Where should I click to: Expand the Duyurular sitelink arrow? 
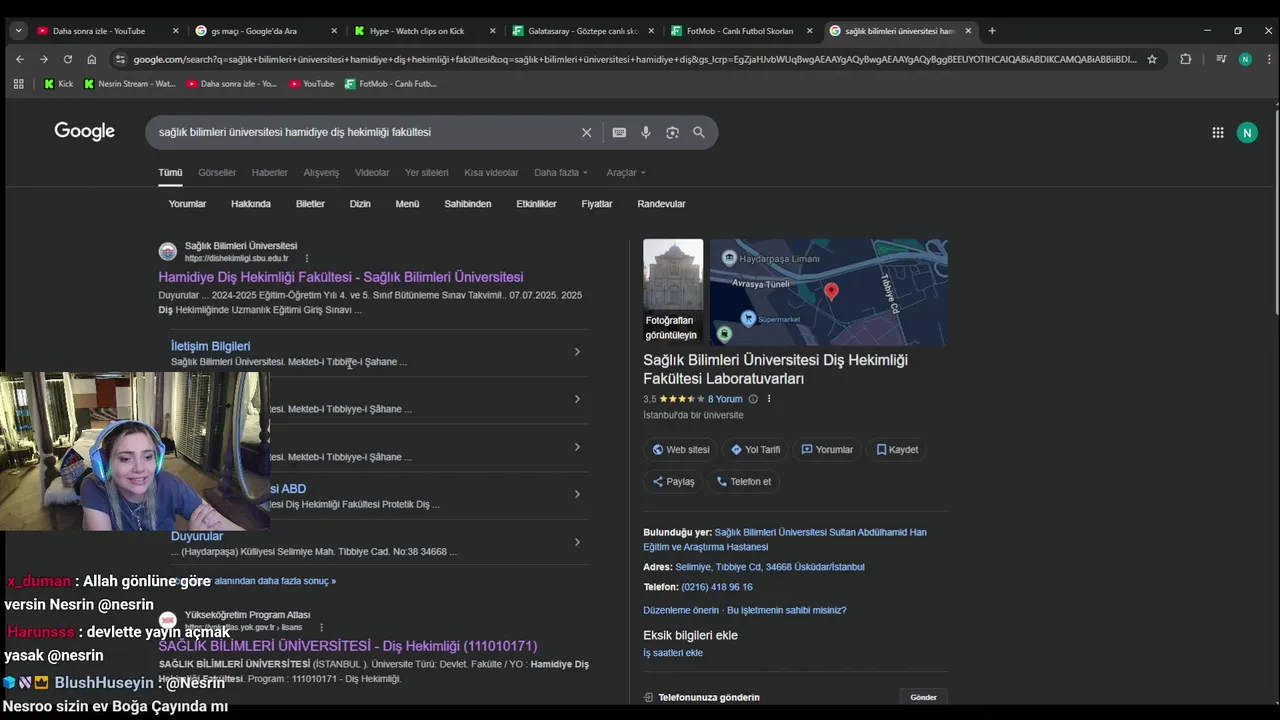click(577, 542)
